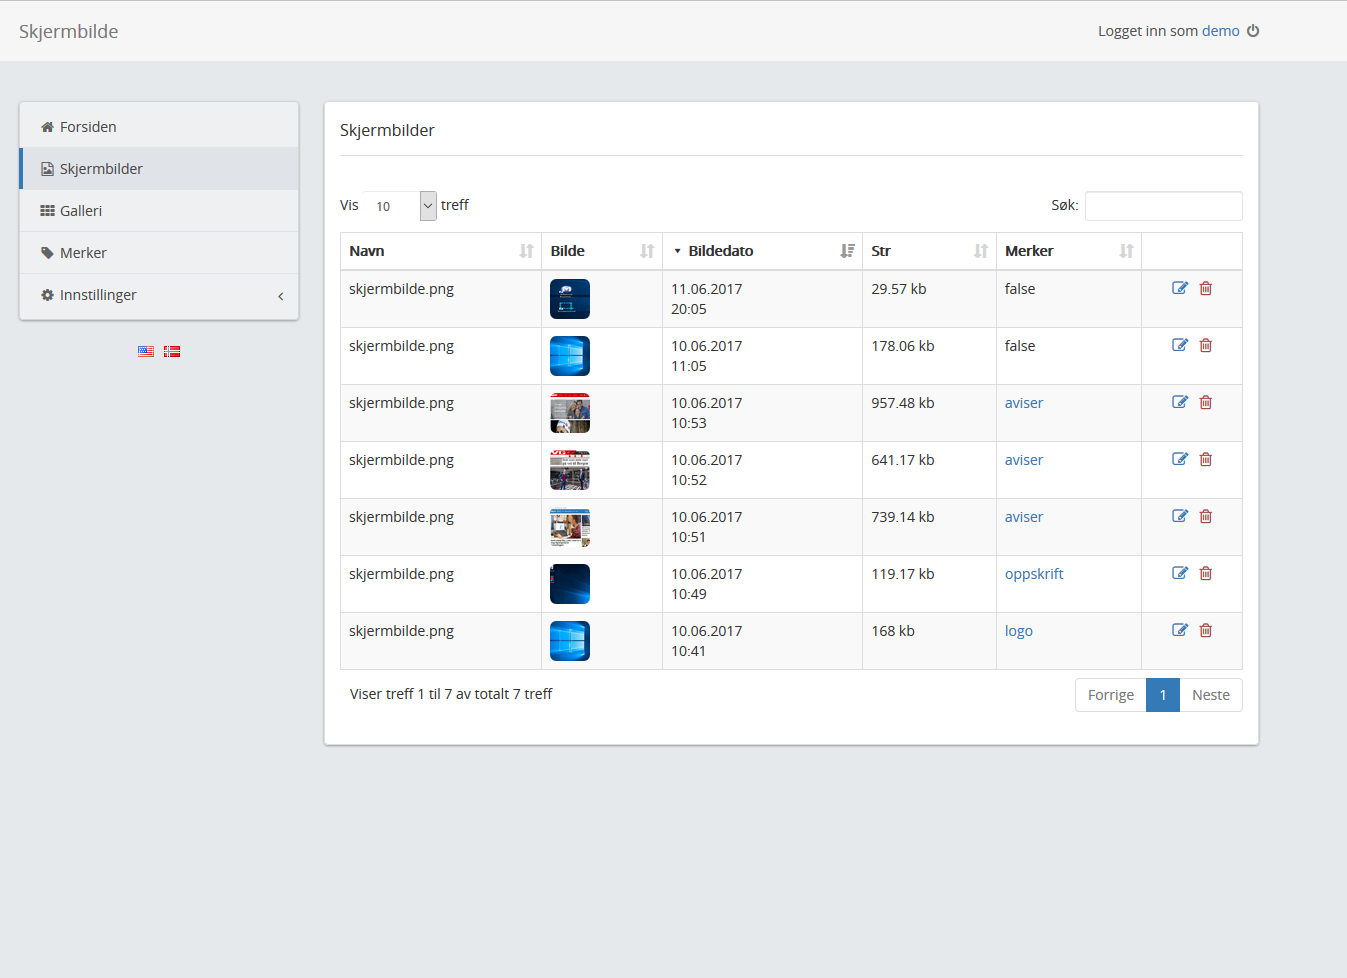Open the Vis results-per-page dropdown

click(x=400, y=206)
